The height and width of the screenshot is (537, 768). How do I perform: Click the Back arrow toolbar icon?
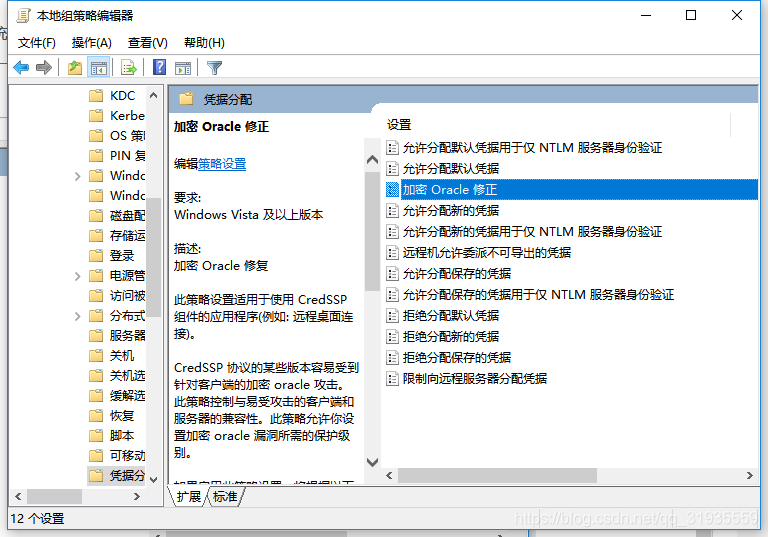coord(21,67)
